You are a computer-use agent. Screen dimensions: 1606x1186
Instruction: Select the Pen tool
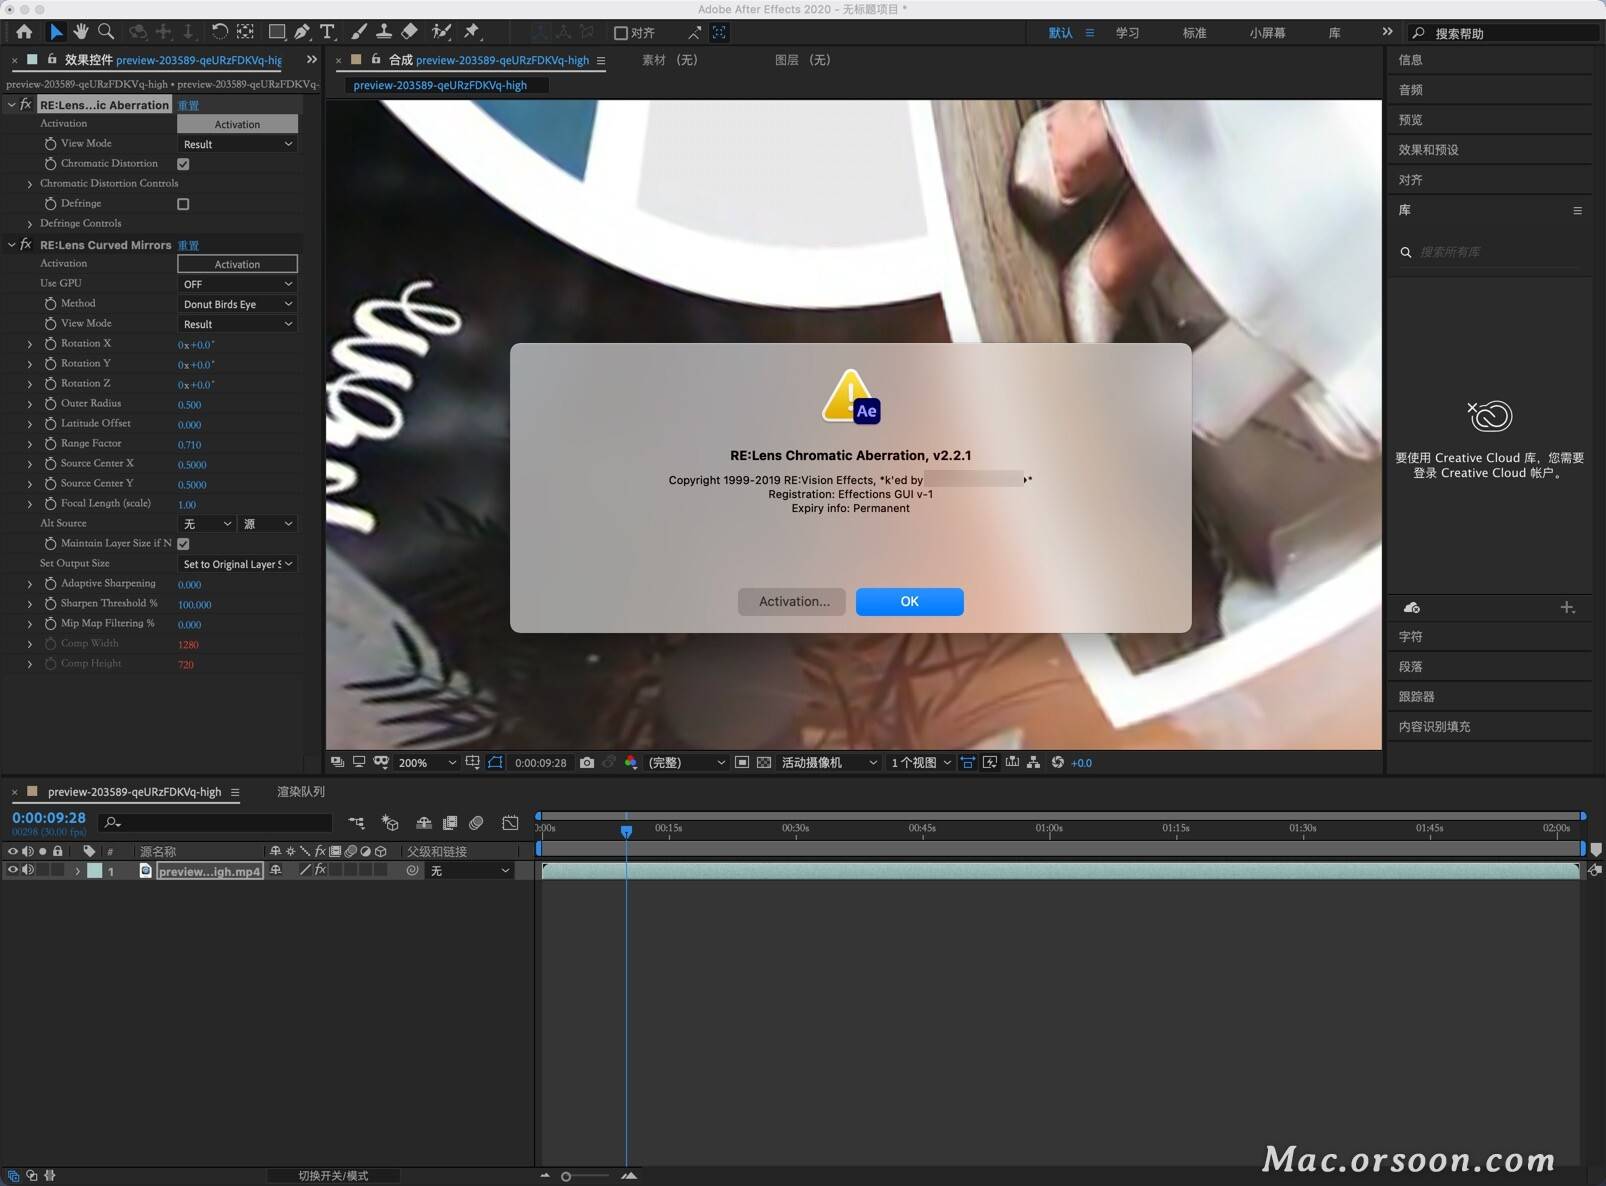pyautogui.click(x=302, y=32)
